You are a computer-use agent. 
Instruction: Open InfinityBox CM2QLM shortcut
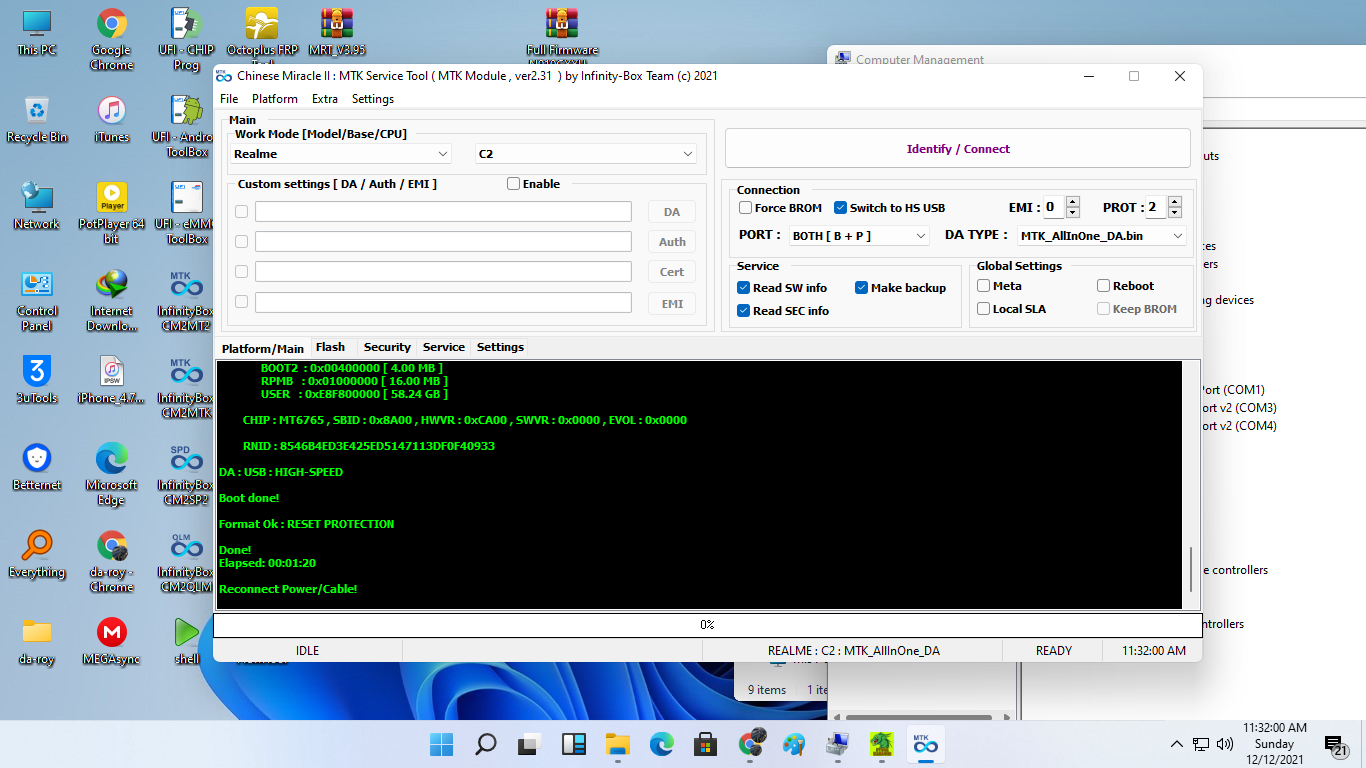[x=186, y=562]
